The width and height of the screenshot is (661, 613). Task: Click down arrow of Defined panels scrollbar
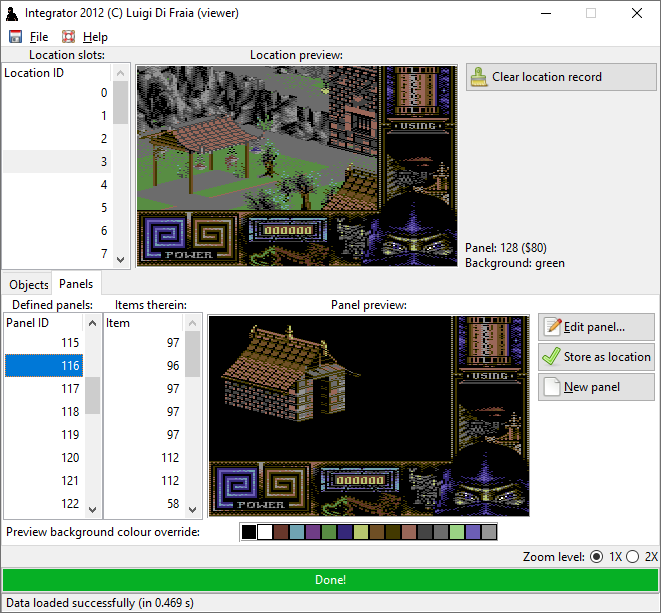click(92, 510)
